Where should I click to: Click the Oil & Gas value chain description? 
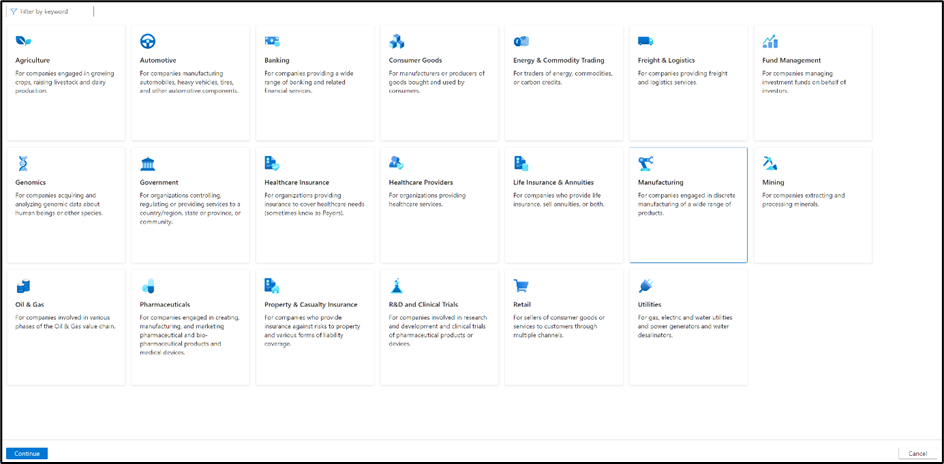65,322
